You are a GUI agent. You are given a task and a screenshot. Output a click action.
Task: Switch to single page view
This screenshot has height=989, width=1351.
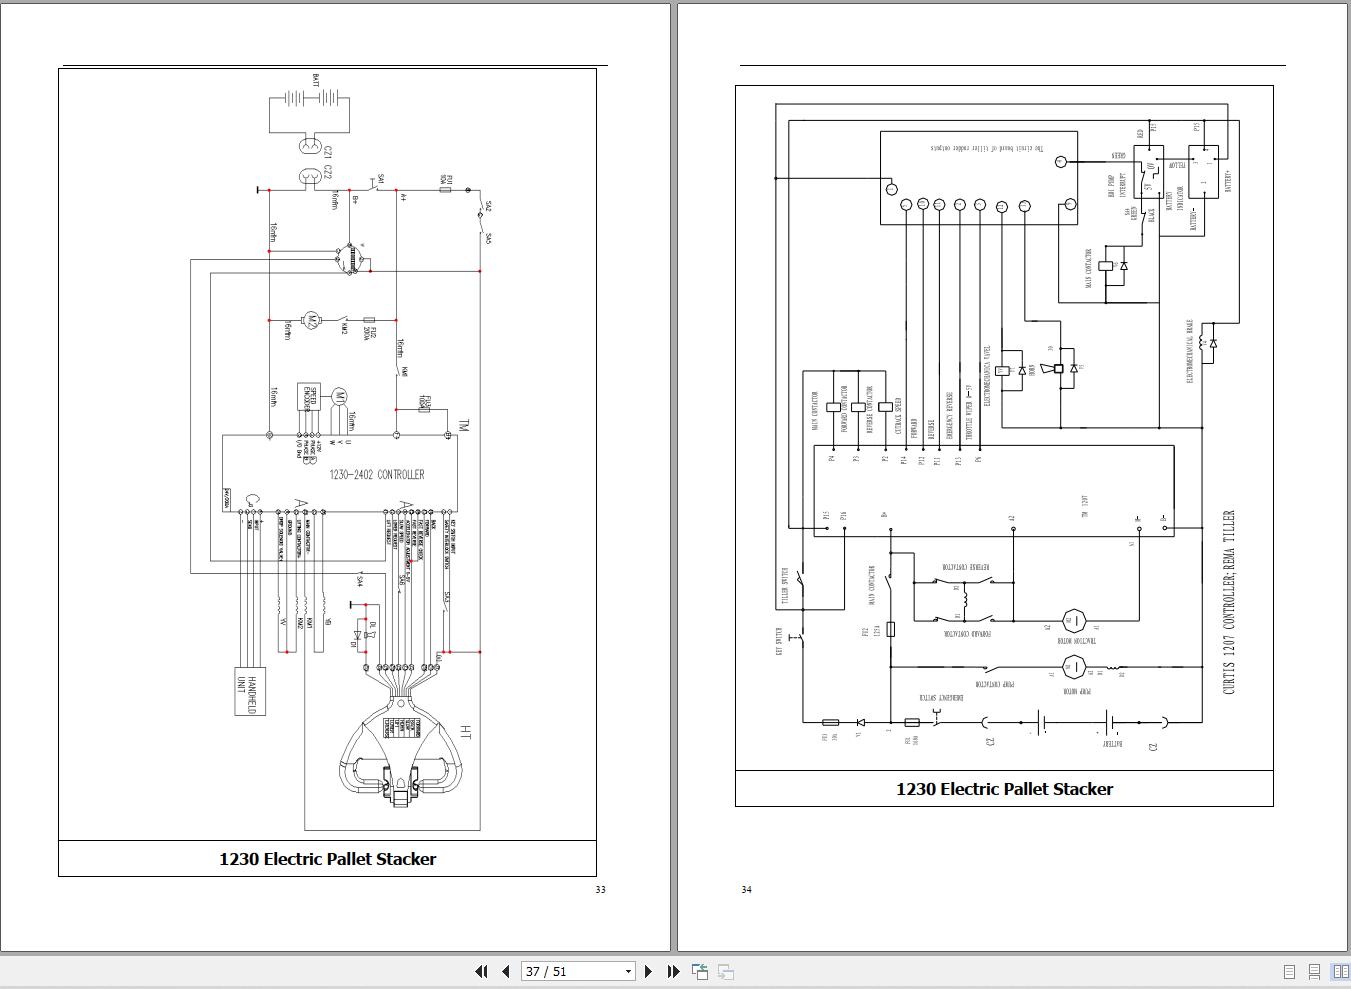(1289, 971)
